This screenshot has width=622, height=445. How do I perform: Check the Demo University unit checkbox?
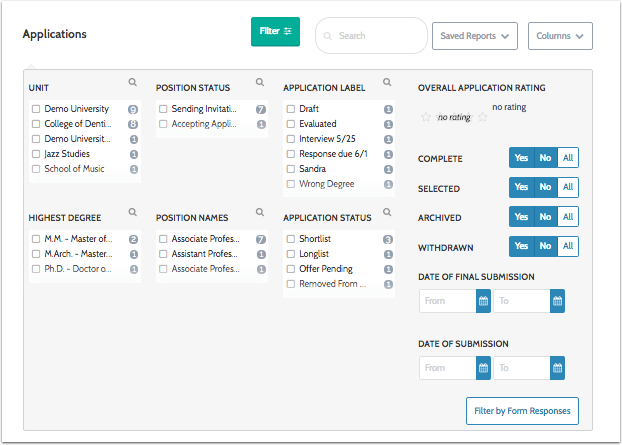(x=36, y=109)
